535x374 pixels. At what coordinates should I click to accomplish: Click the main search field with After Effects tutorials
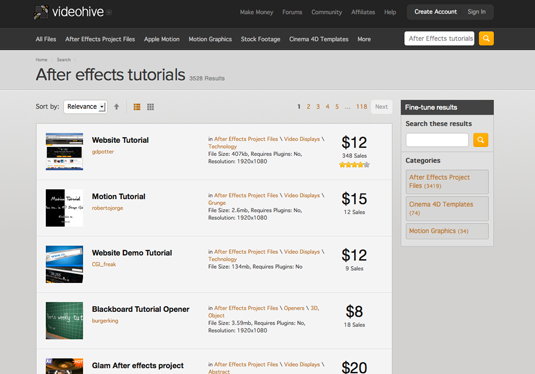coord(439,39)
